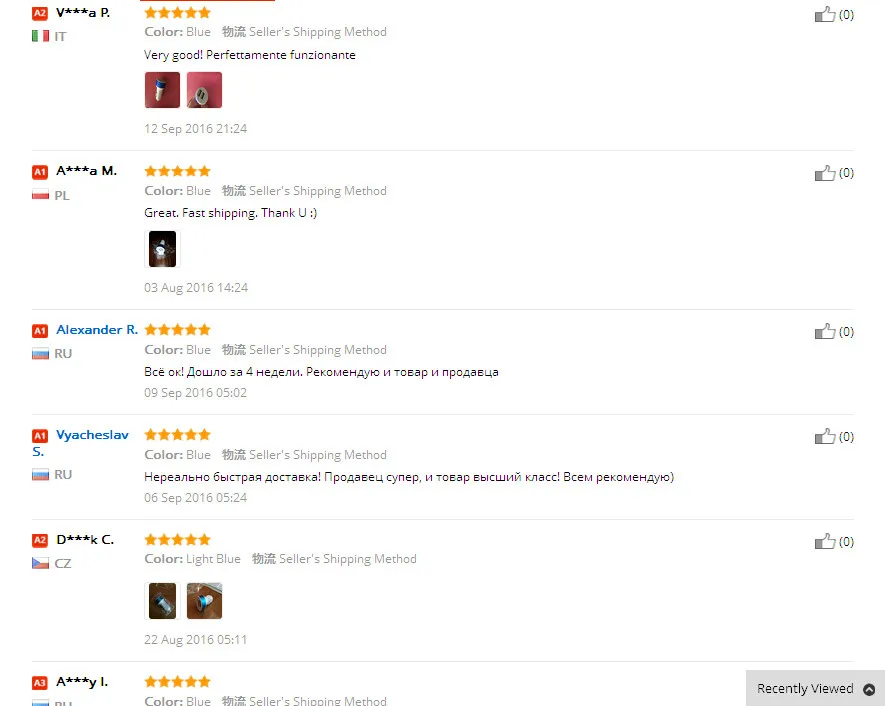This screenshot has height=706, width=885.
Task: Click the Italy flag icon under V***a P.
Action: [40, 36]
